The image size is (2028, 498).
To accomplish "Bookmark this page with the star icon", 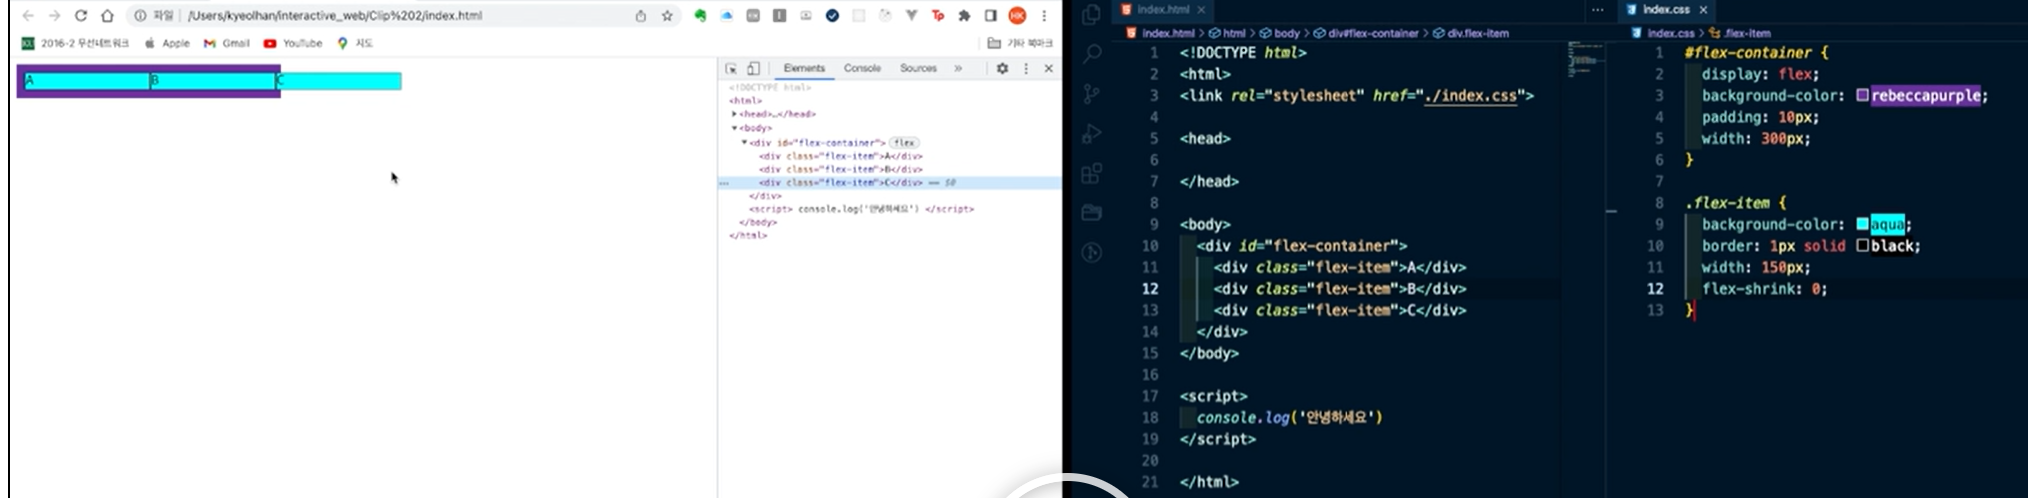I will 667,16.
